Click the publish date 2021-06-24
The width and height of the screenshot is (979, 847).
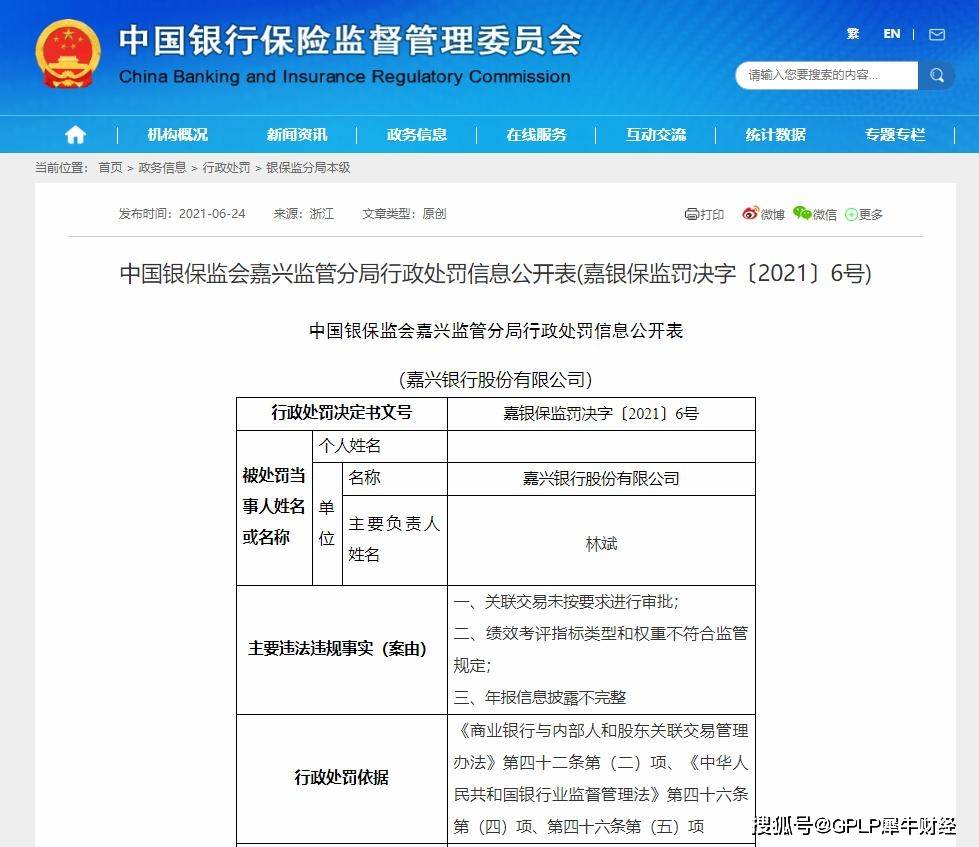coord(212,214)
